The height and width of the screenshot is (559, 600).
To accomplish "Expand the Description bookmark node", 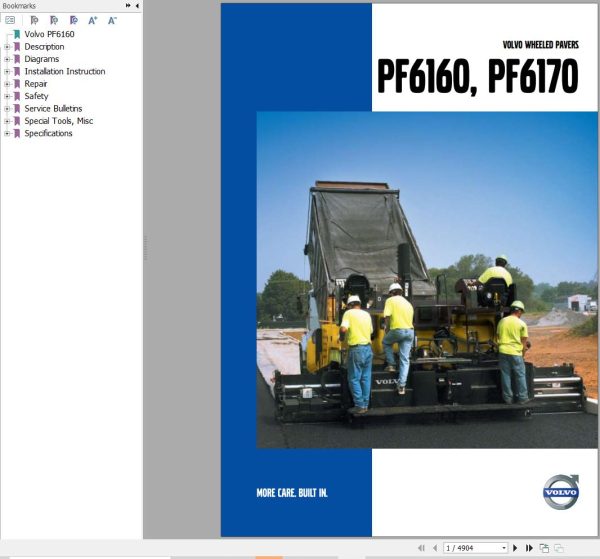I will [7, 47].
